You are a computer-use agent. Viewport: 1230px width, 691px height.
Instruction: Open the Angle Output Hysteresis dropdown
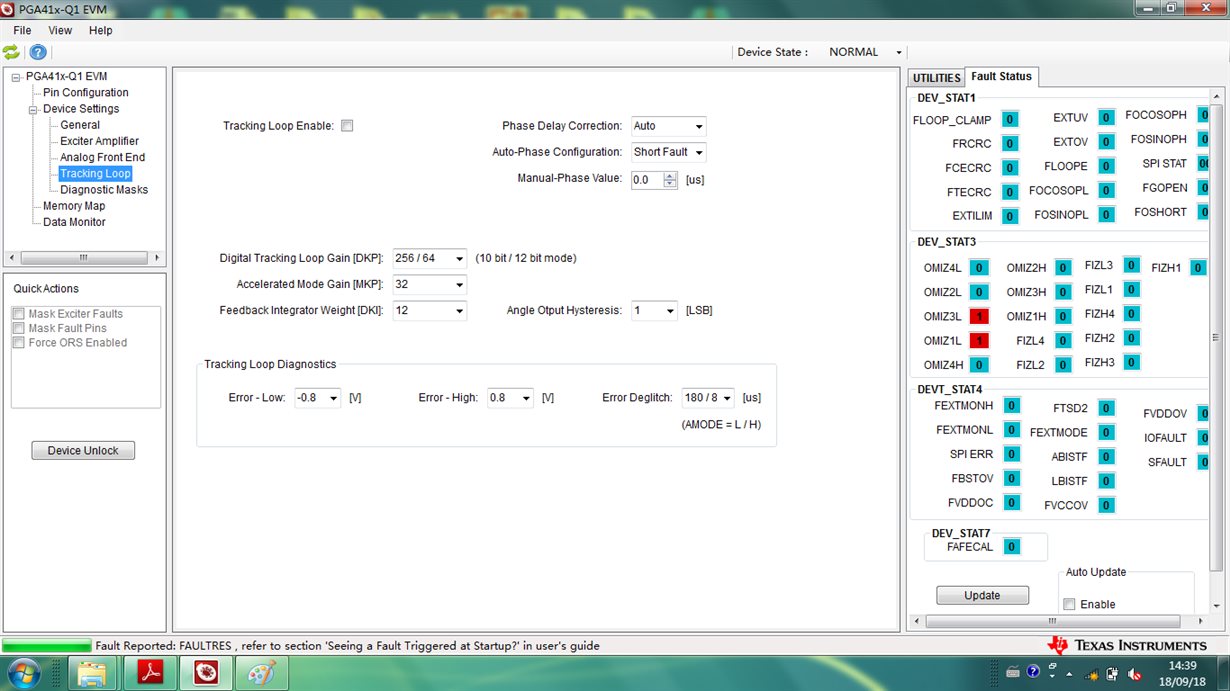click(654, 311)
